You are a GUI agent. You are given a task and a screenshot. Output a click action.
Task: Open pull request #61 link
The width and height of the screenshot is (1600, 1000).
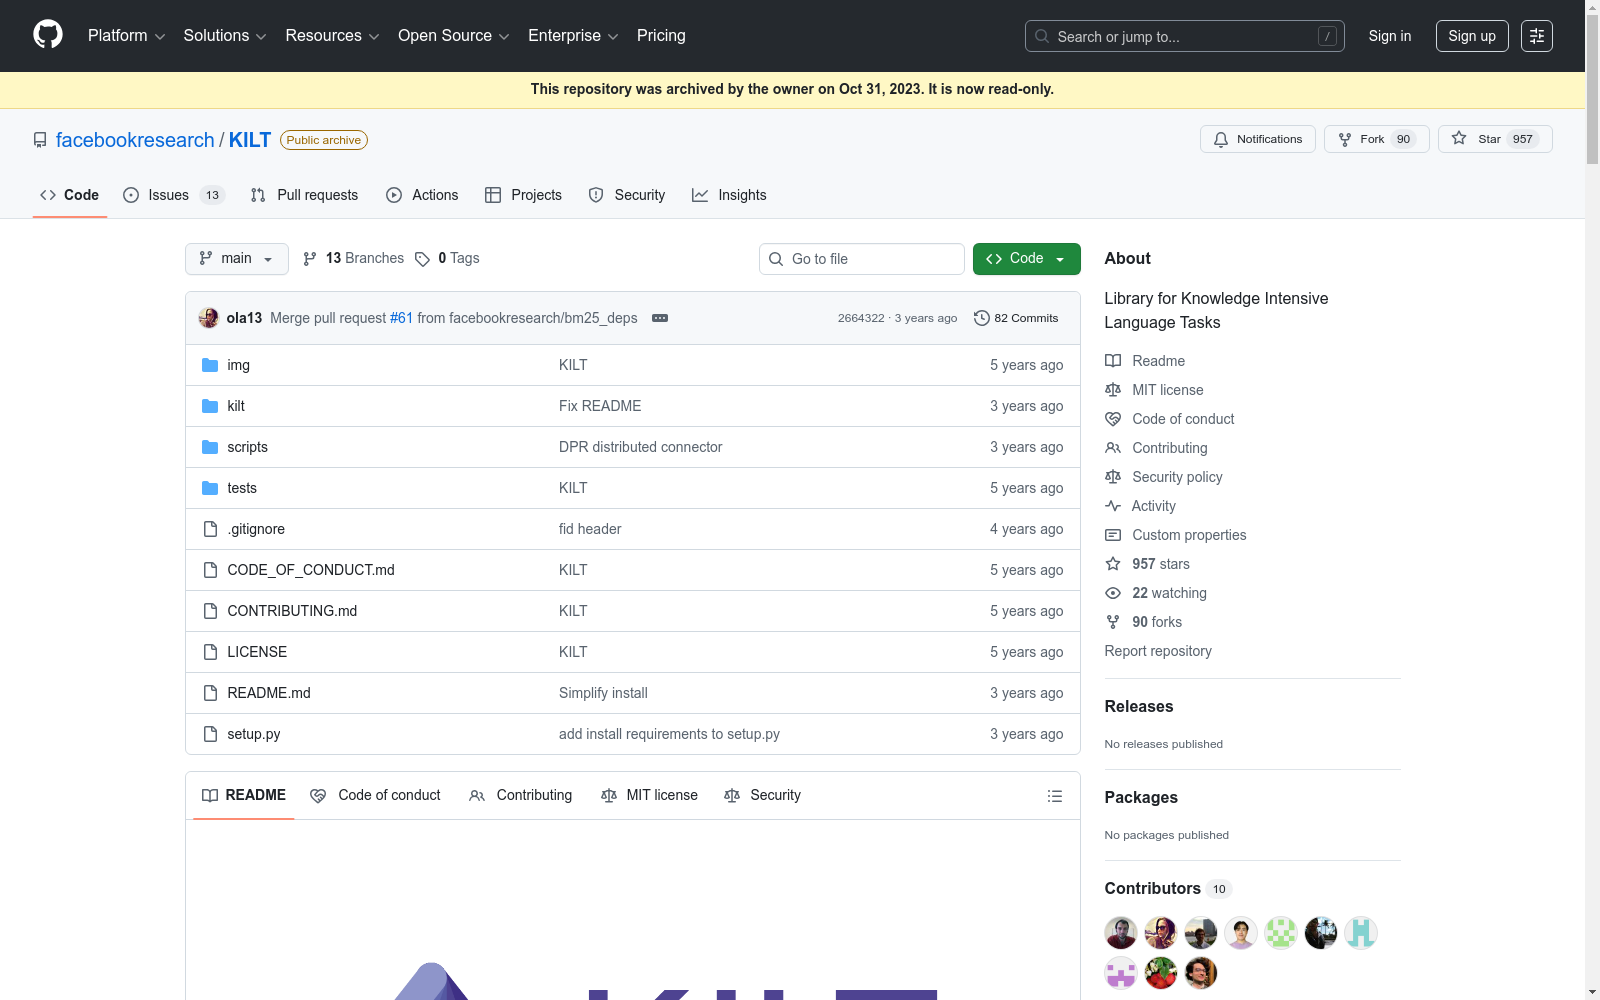[401, 318]
